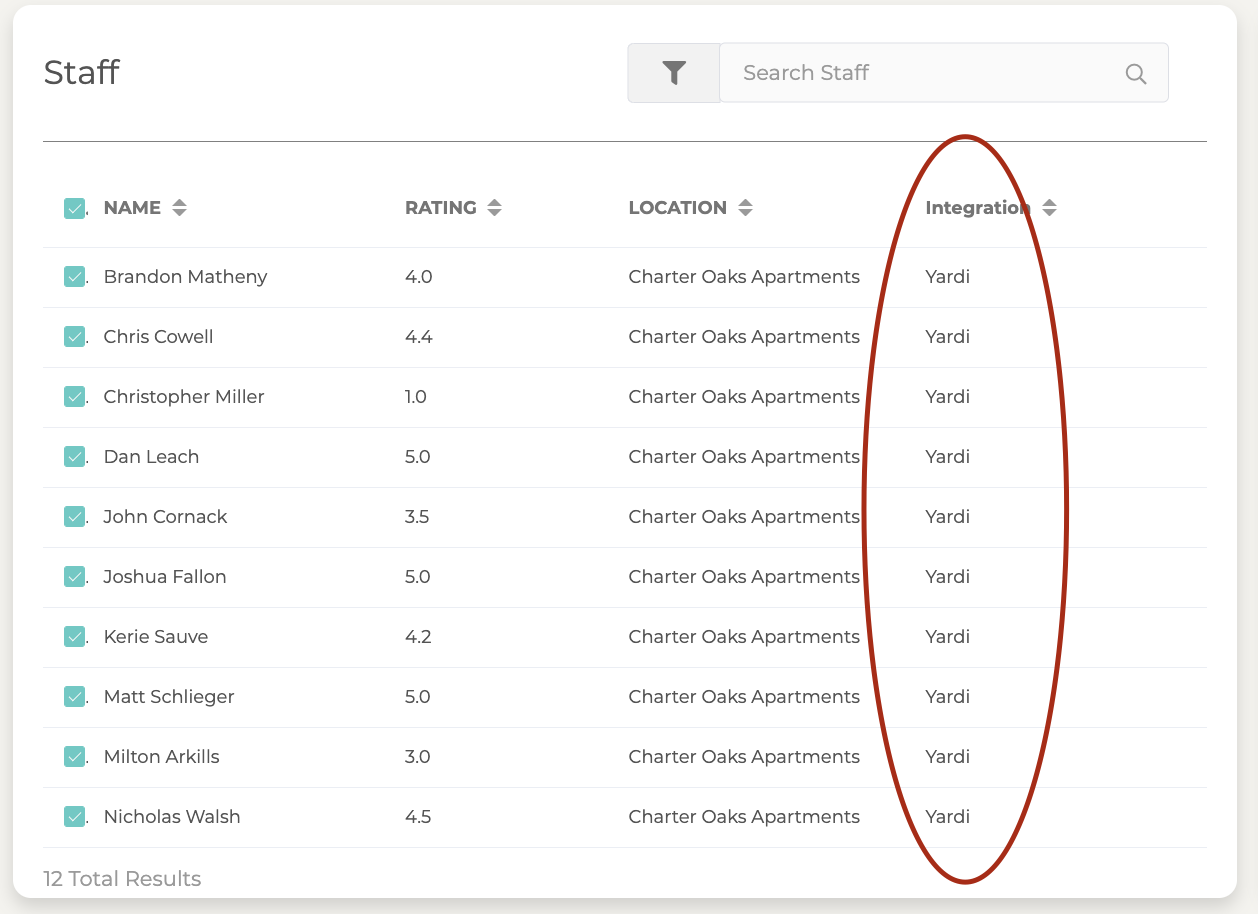Open the staff filter funnel button
This screenshot has width=1258, height=914.
tap(674, 73)
